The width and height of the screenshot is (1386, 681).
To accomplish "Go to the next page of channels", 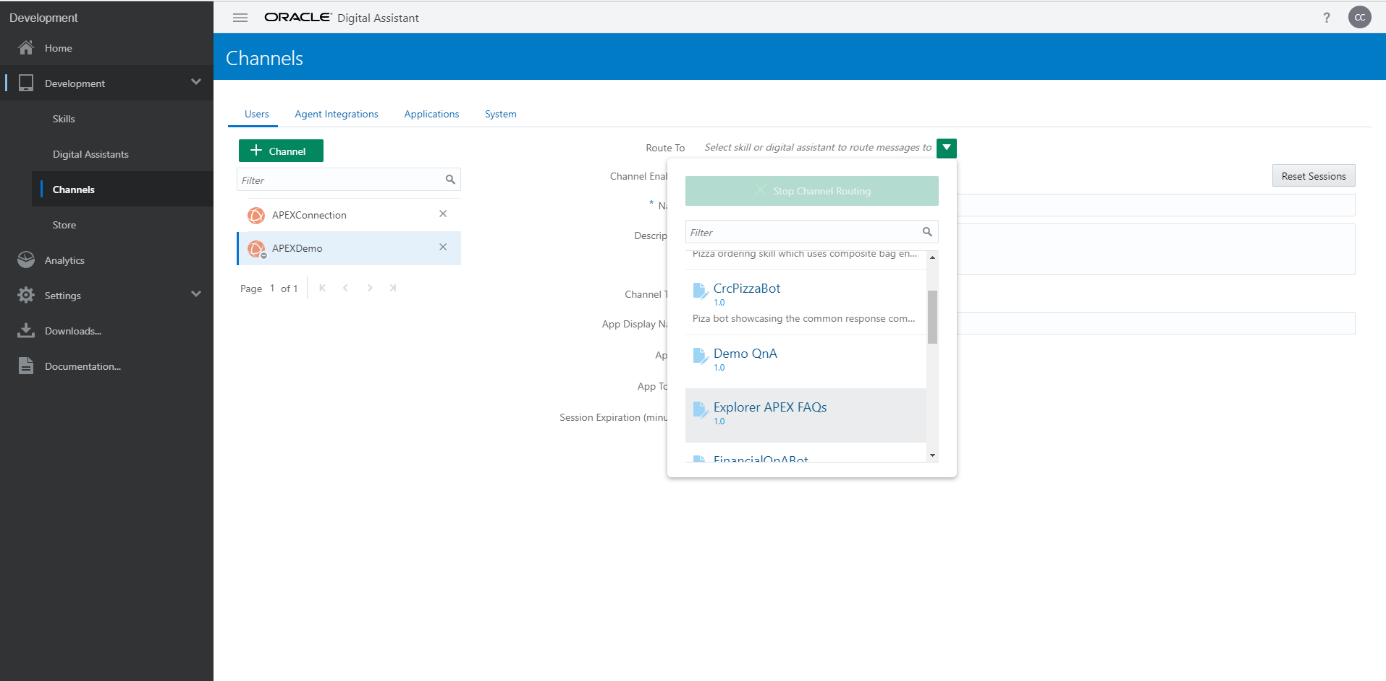I will (370, 288).
